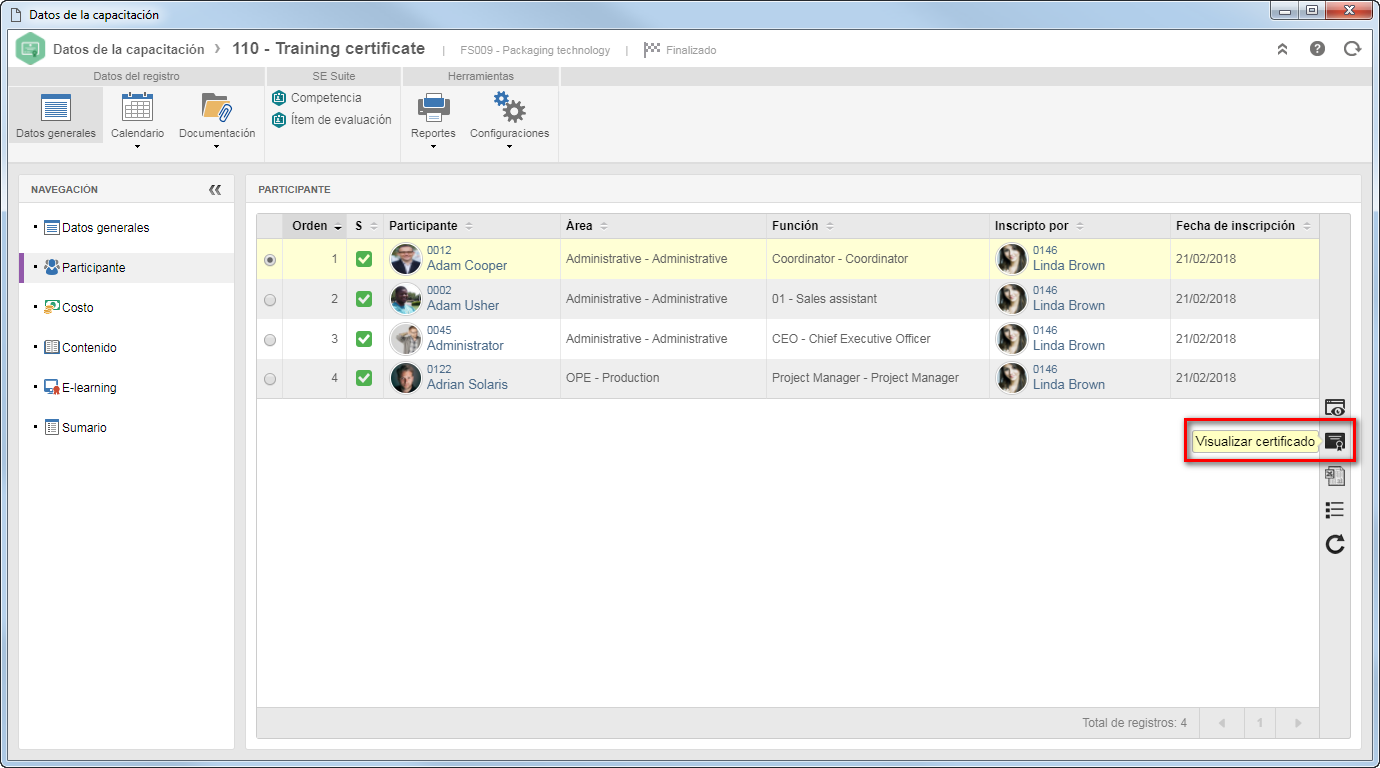Viewport: 1380px width, 768px height.
Task: Toggle the green checkbox for Adam Usher
Action: point(364,299)
